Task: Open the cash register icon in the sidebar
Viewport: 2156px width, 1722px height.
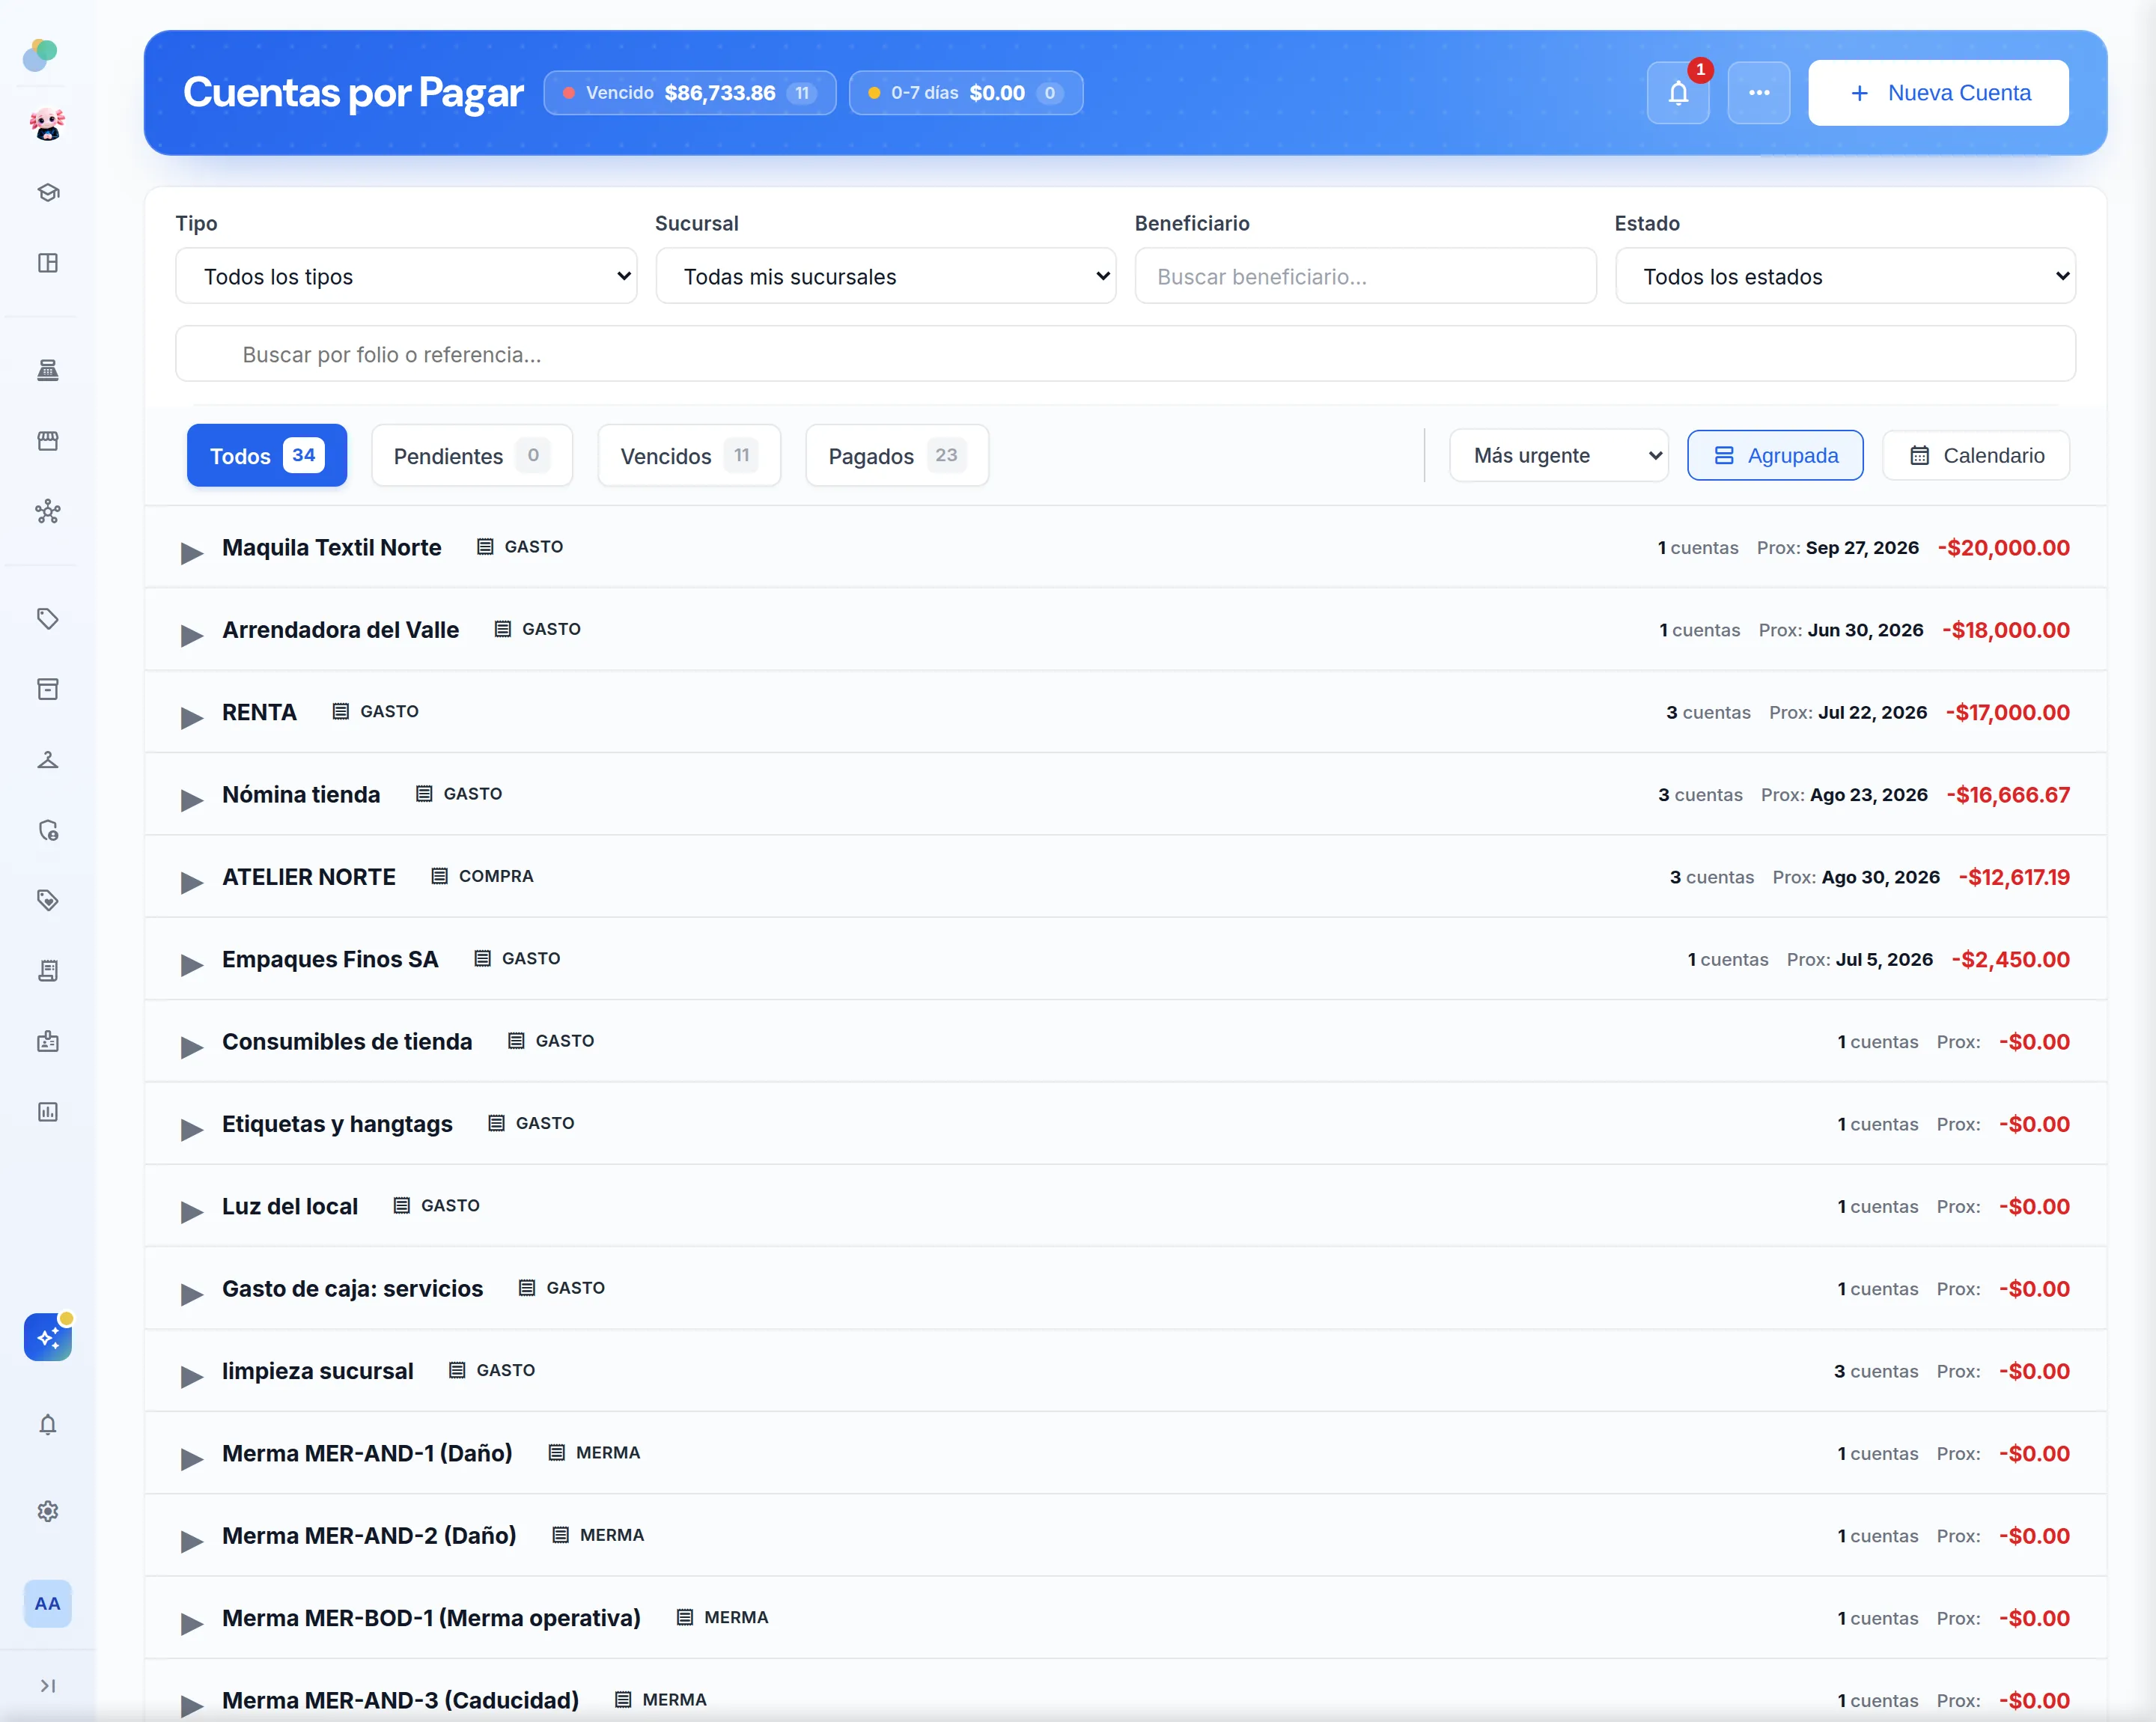Action: (47, 371)
